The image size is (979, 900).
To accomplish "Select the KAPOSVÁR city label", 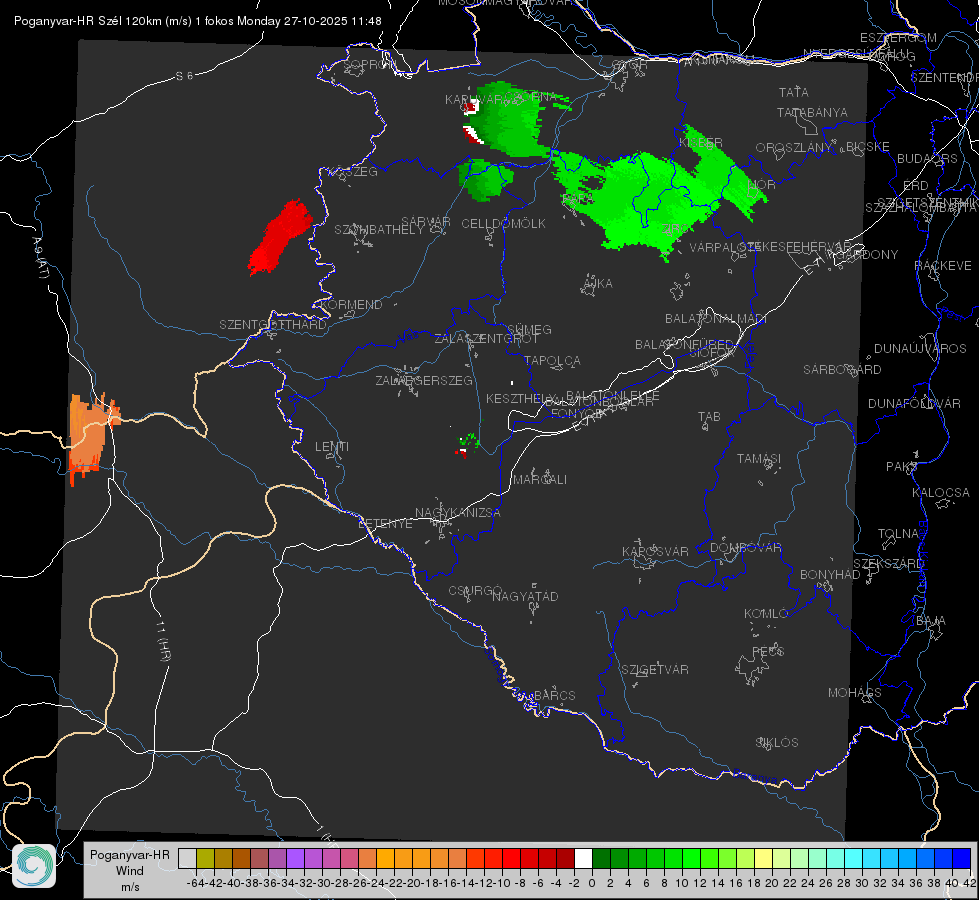I will pyautogui.click(x=655, y=551).
